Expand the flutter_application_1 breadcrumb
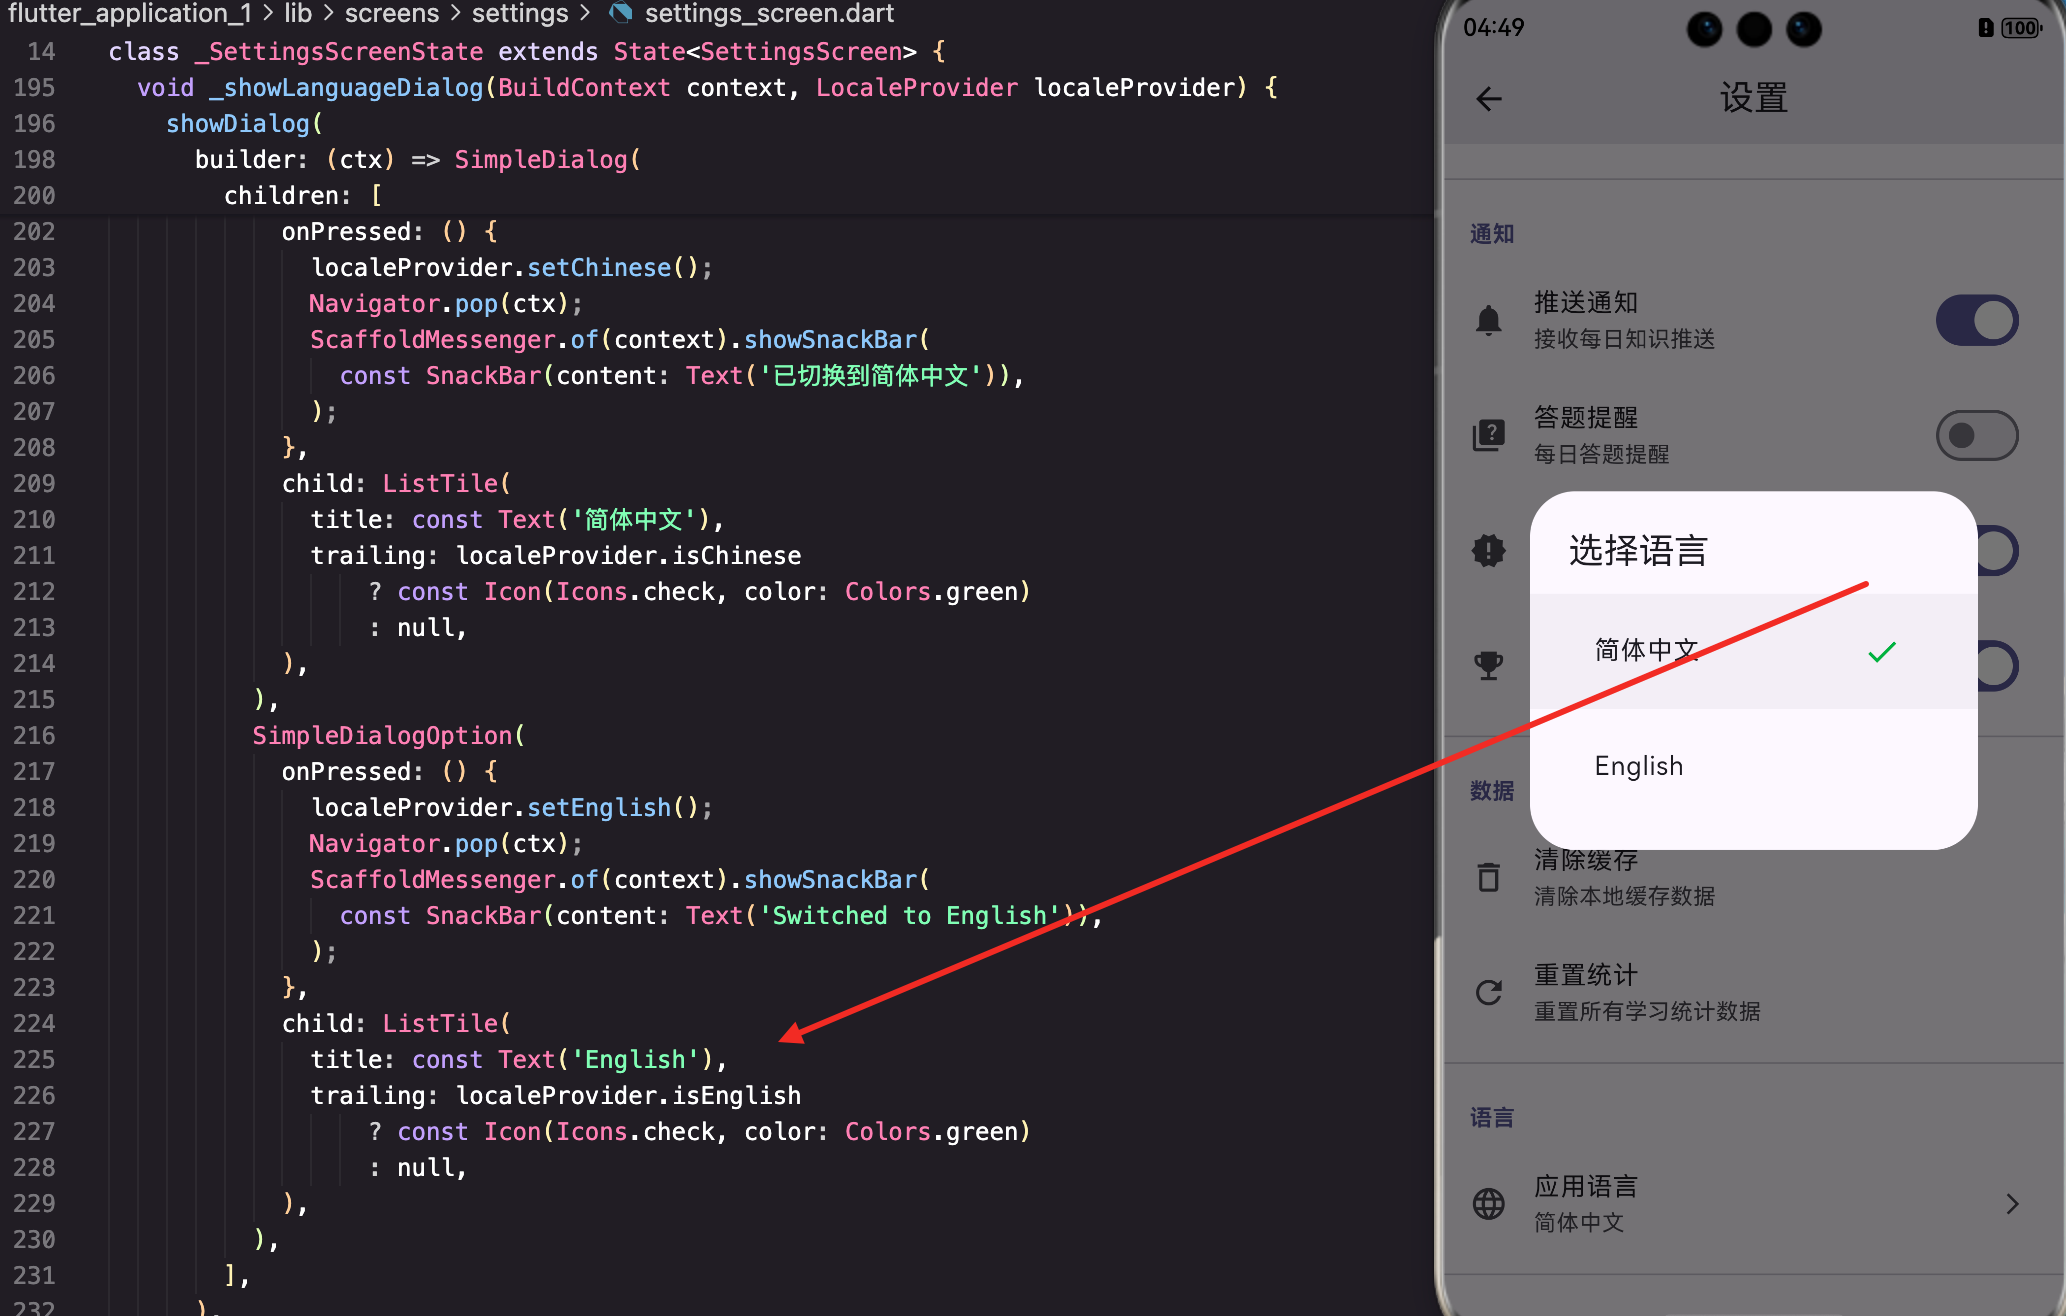2066x1316 pixels. (130, 13)
